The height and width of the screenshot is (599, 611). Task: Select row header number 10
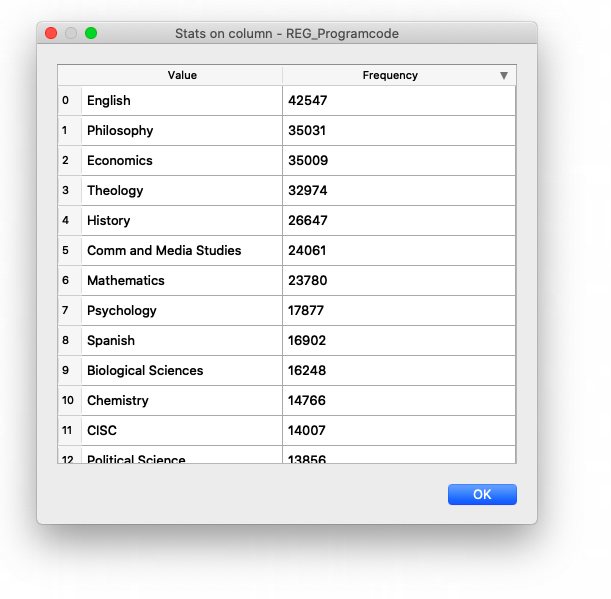coord(68,400)
